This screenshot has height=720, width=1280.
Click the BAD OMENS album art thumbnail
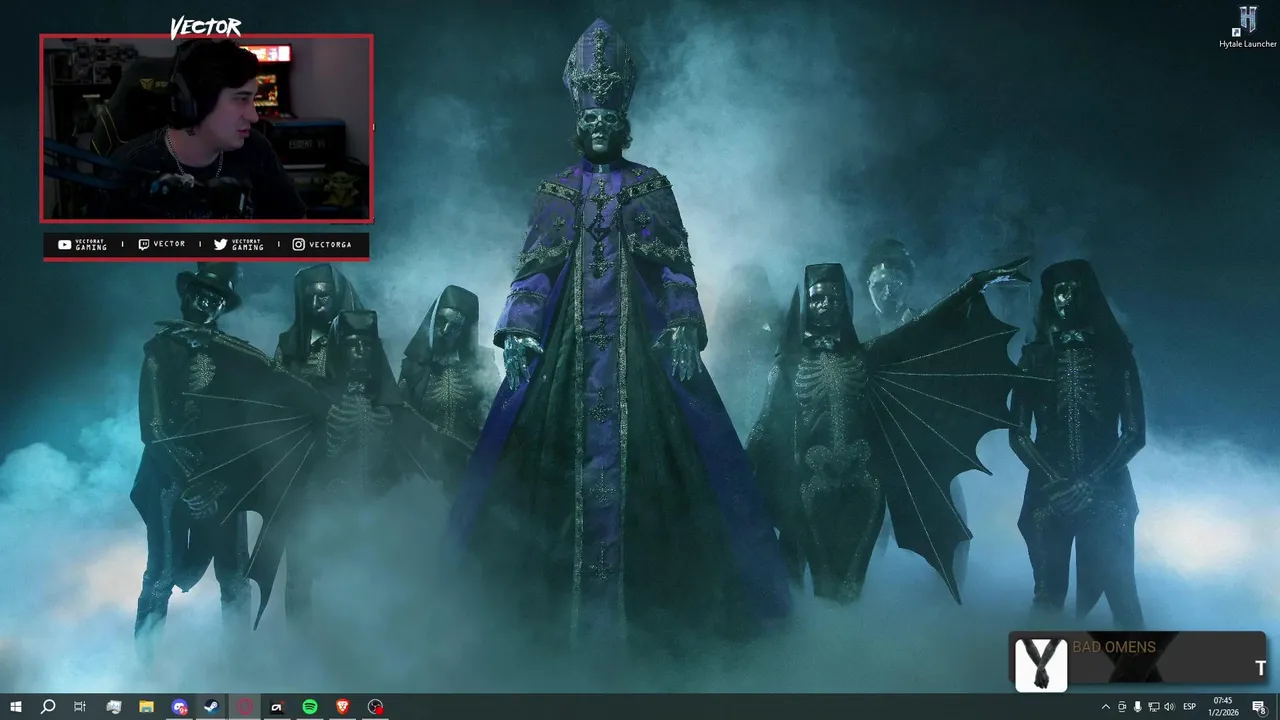(x=1041, y=663)
